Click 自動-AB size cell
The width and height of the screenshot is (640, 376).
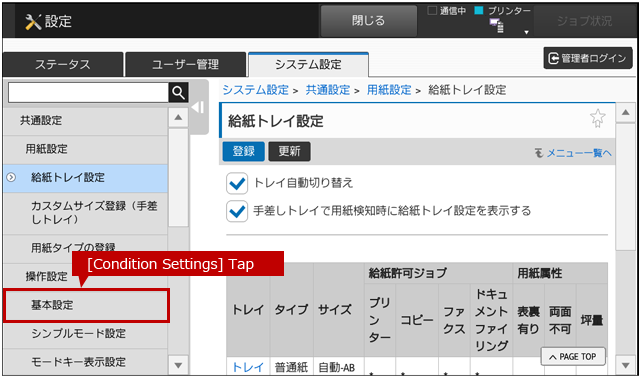[338, 367]
